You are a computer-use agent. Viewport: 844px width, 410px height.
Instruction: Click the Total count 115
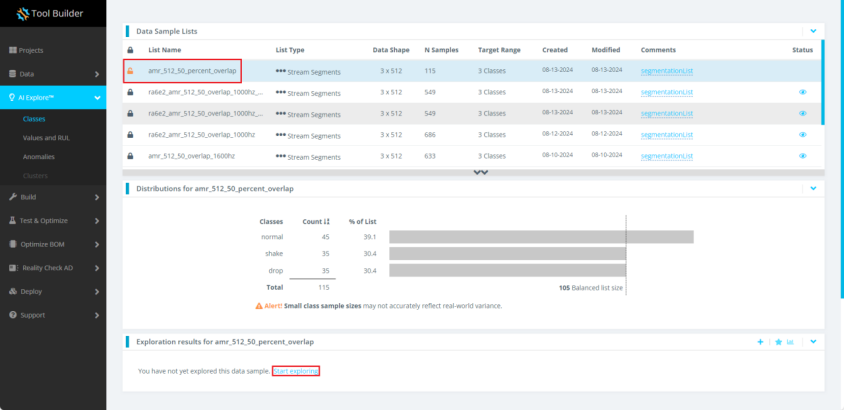click(323, 287)
